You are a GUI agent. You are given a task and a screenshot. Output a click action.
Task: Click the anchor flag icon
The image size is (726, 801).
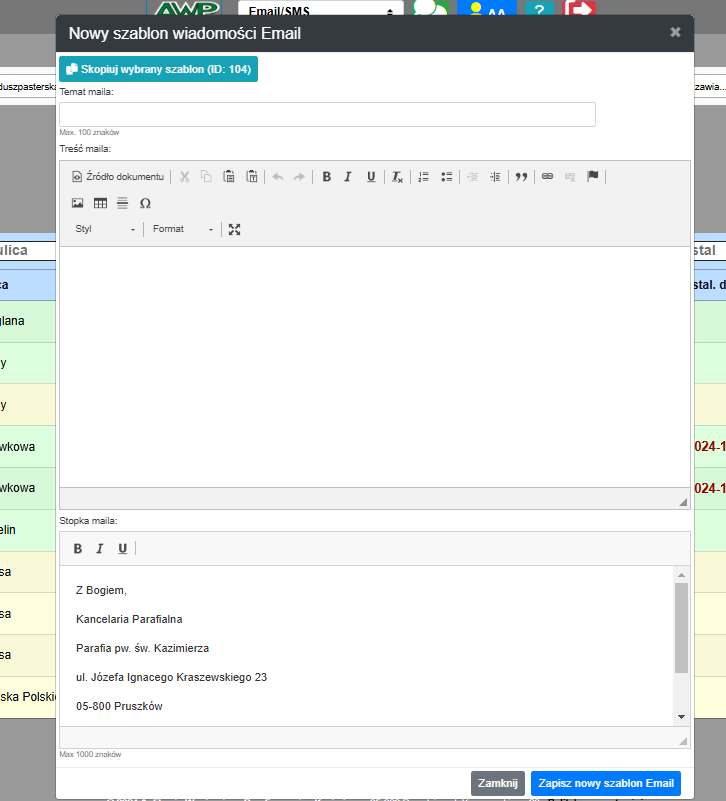[x=593, y=177]
